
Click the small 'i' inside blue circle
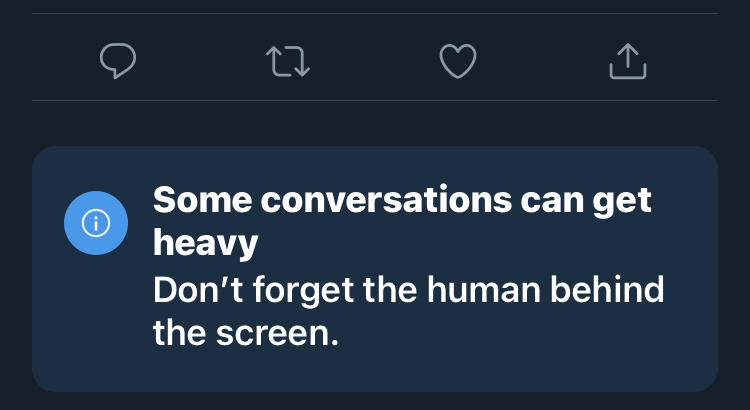96,223
